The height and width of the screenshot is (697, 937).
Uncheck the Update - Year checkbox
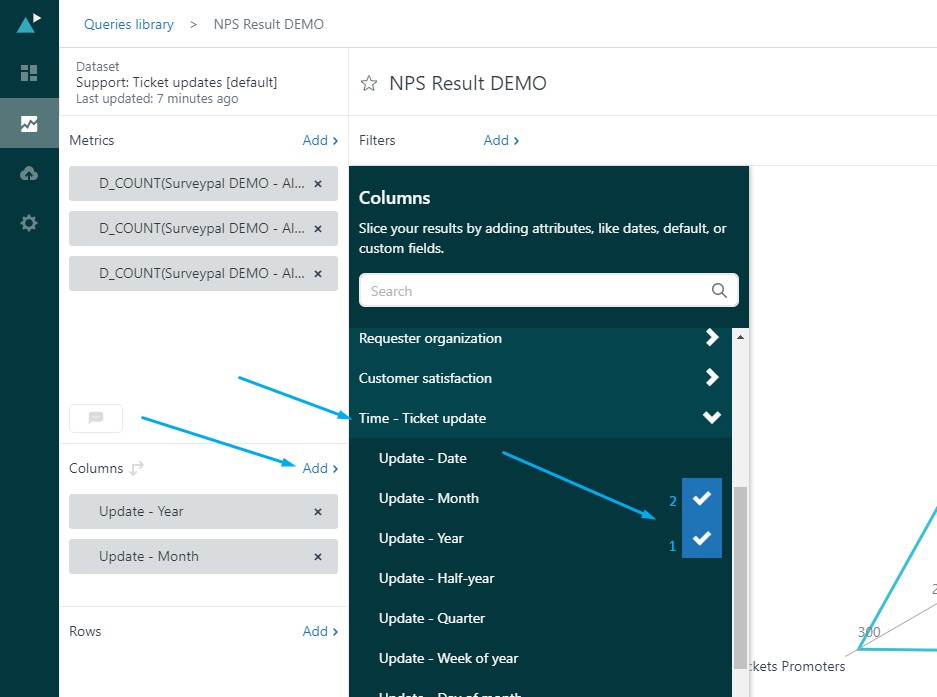point(702,538)
